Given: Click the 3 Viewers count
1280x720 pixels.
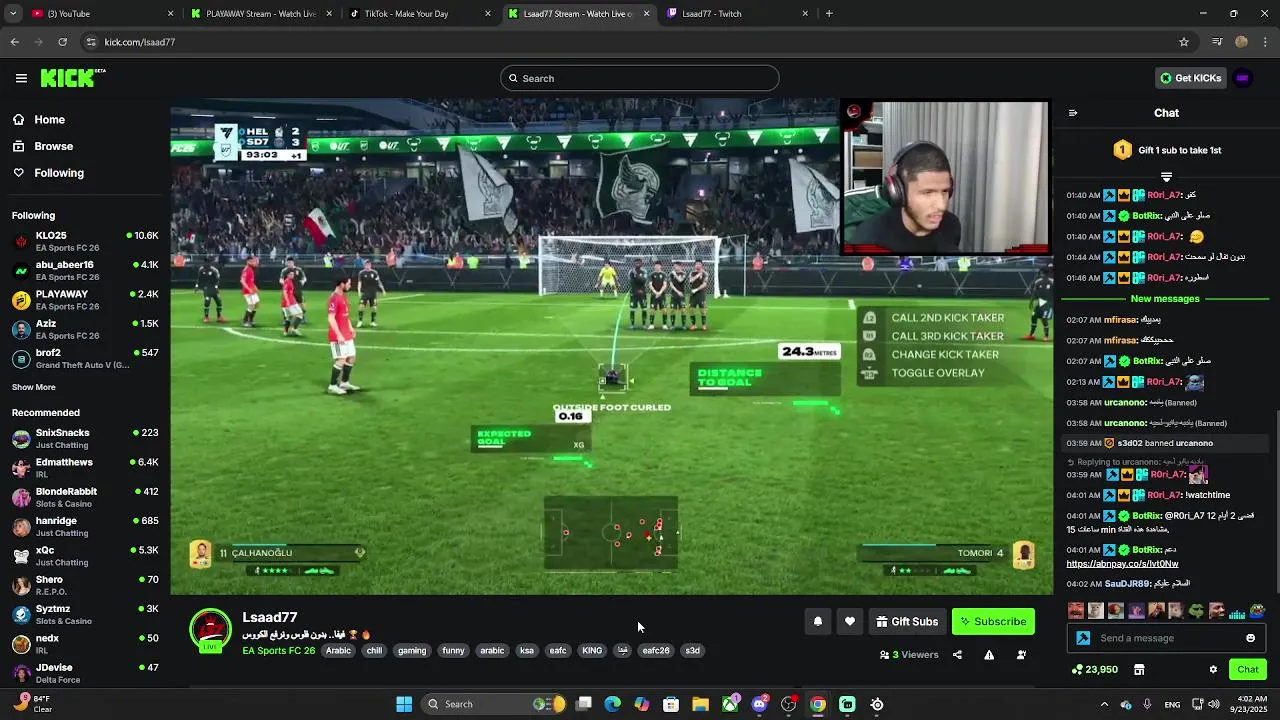Looking at the screenshot, I should coord(909,655).
